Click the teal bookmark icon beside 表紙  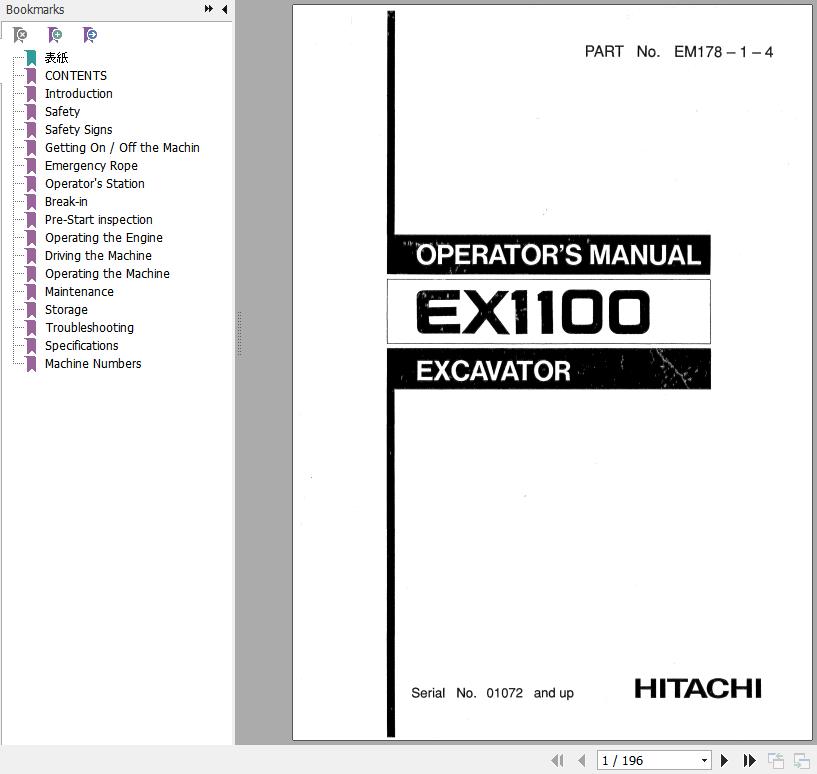click(x=31, y=58)
